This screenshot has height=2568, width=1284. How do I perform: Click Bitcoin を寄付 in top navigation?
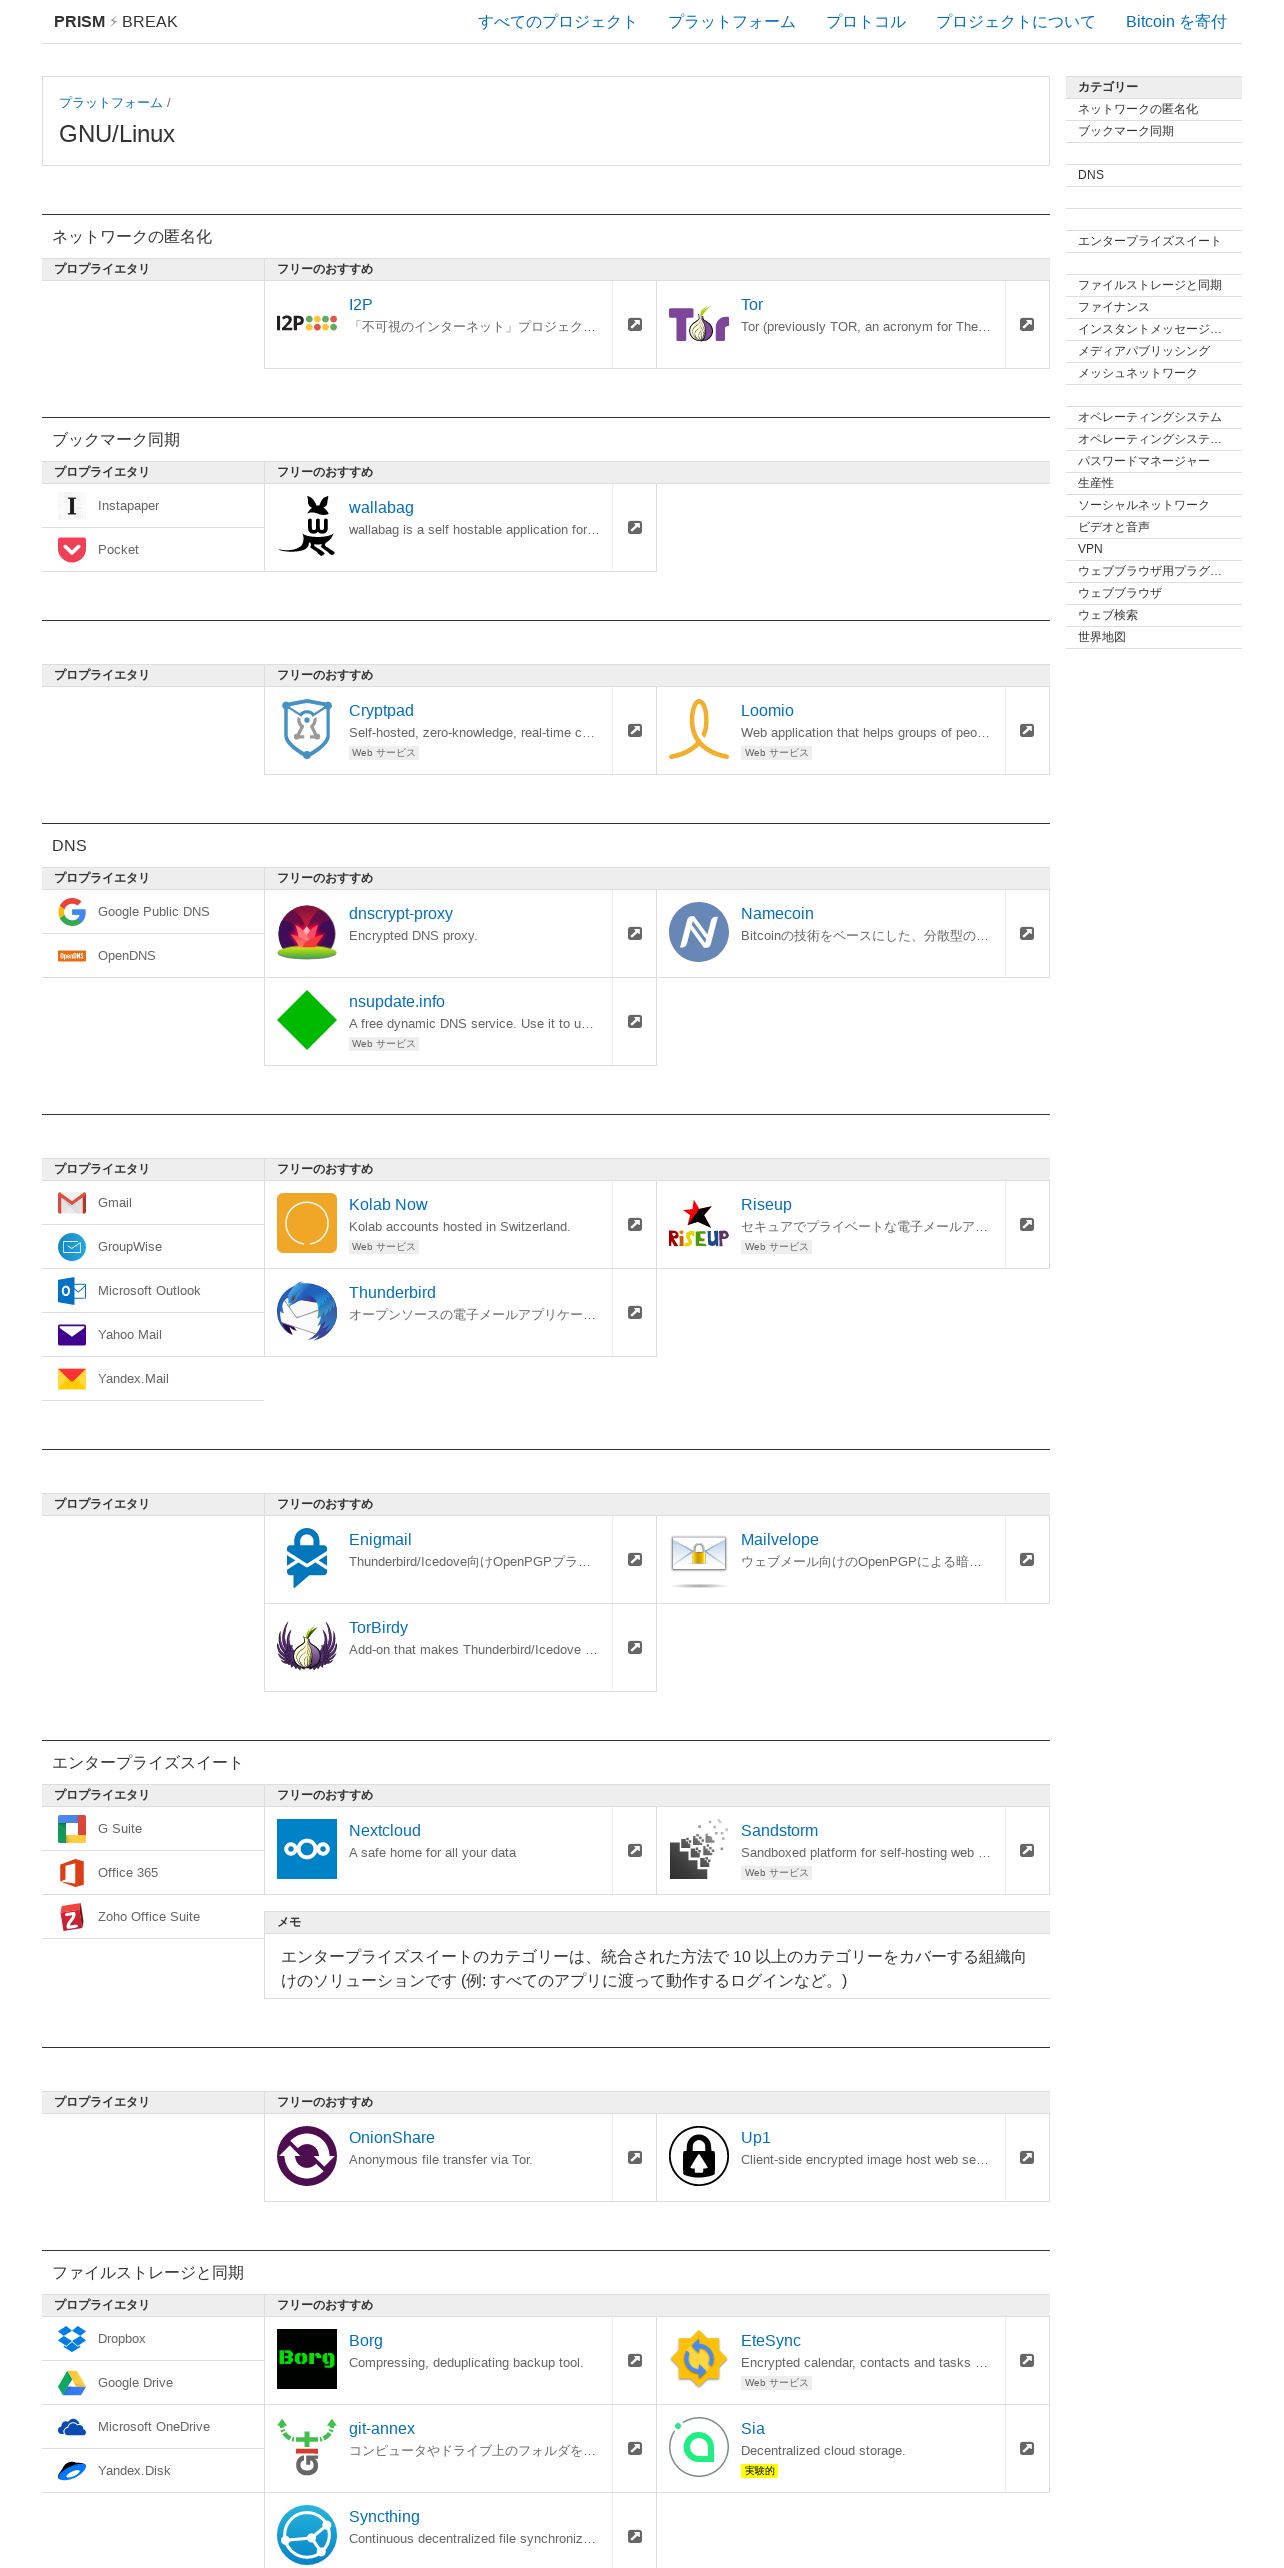(1176, 22)
